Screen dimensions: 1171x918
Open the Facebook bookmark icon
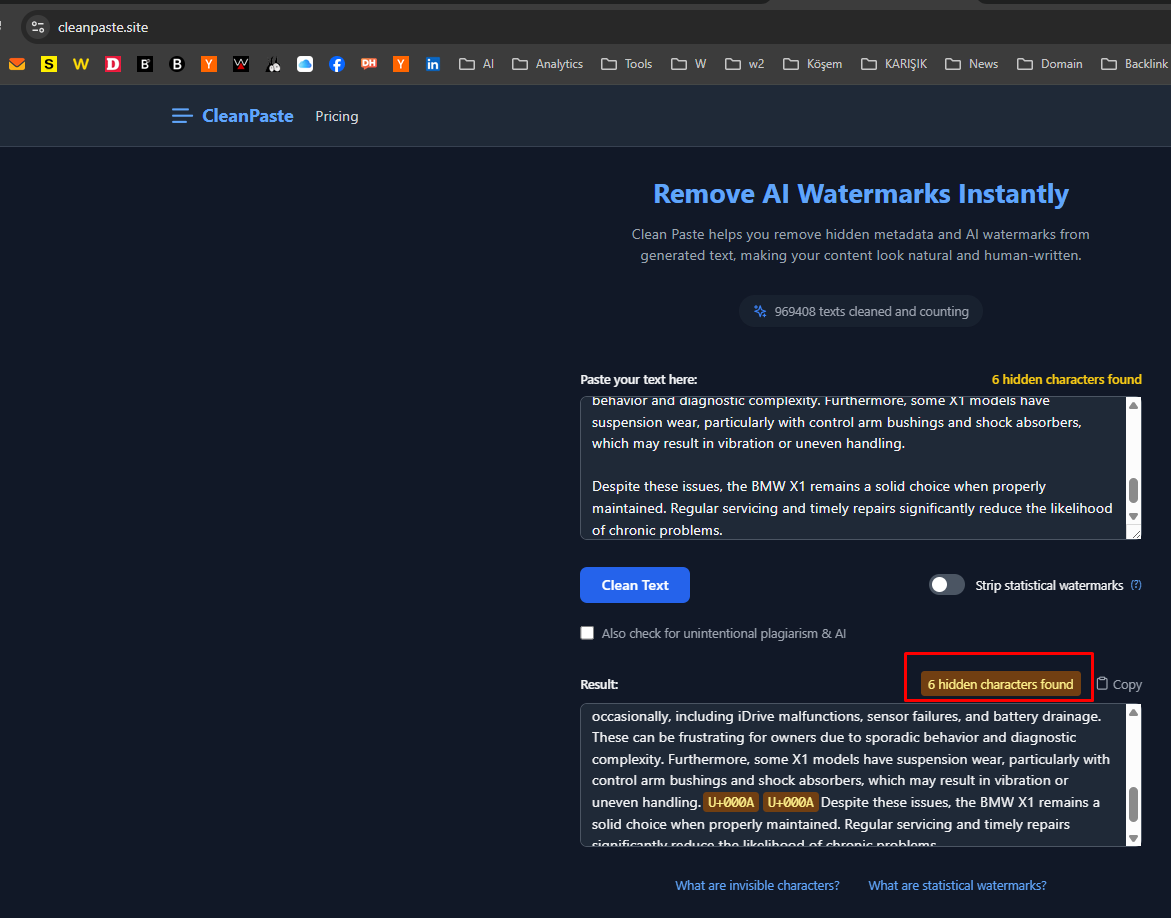tap(337, 64)
